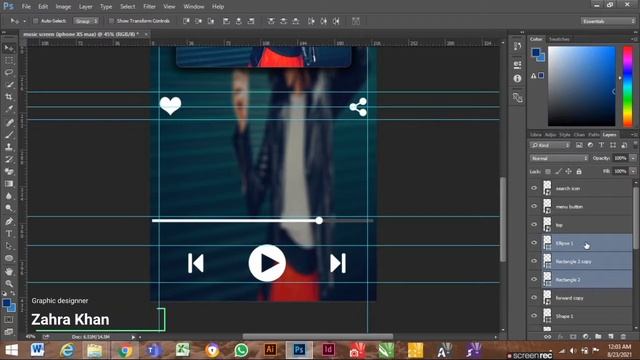Select the Path Selection tool
Image resolution: width=640 pixels, height=360 pixels.
click(9, 246)
